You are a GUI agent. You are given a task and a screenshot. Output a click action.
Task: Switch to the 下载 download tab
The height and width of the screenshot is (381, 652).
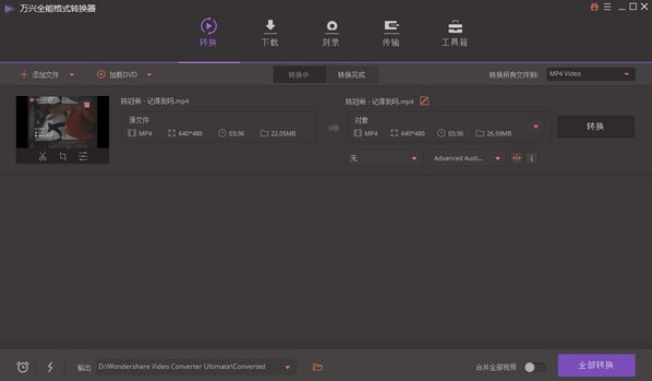(270, 33)
